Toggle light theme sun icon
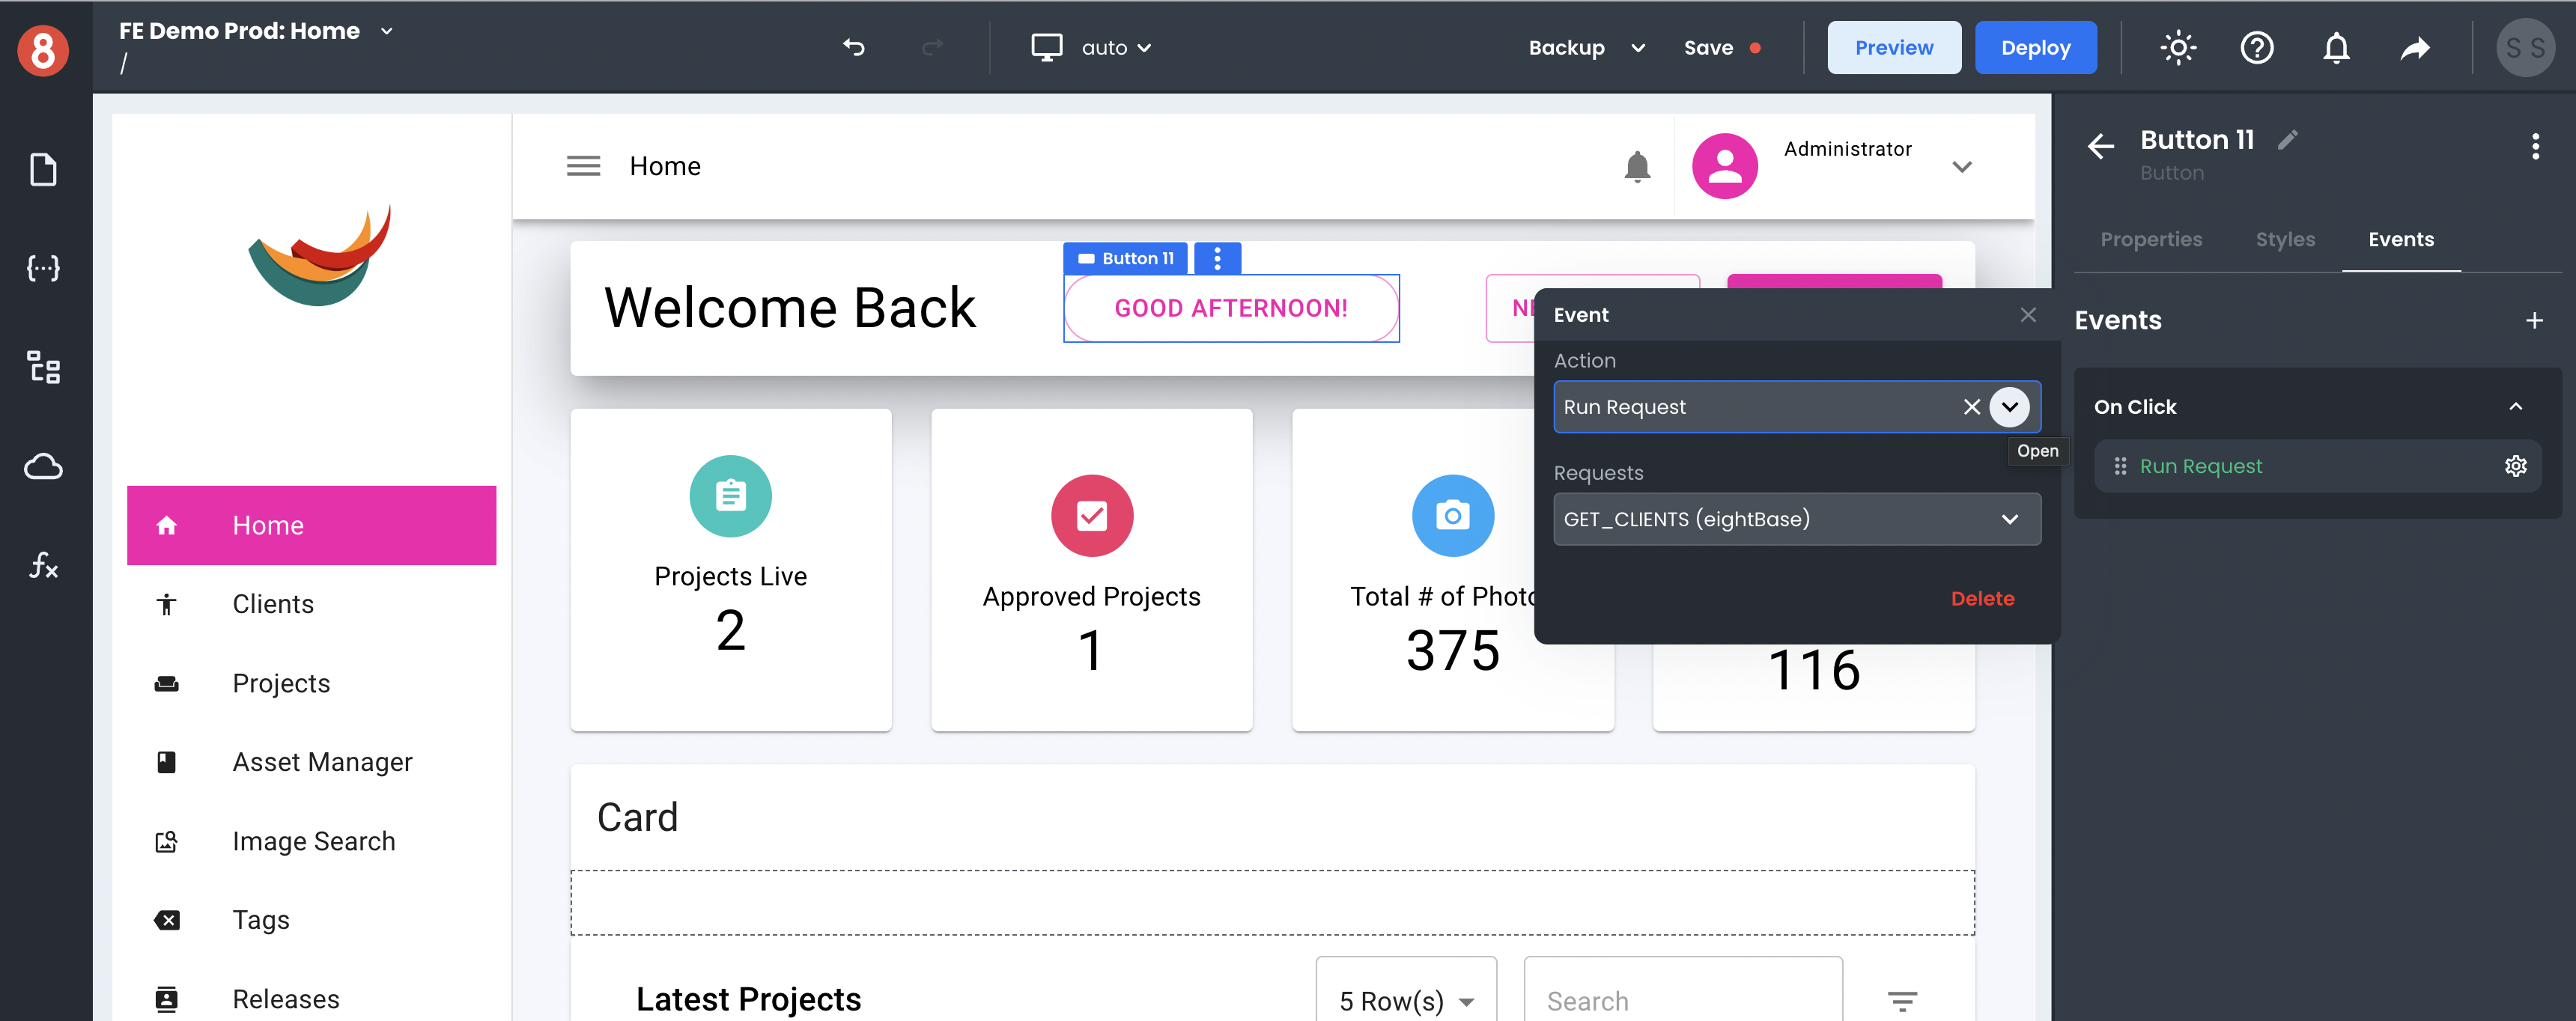The image size is (2576, 1021). click(x=2177, y=47)
